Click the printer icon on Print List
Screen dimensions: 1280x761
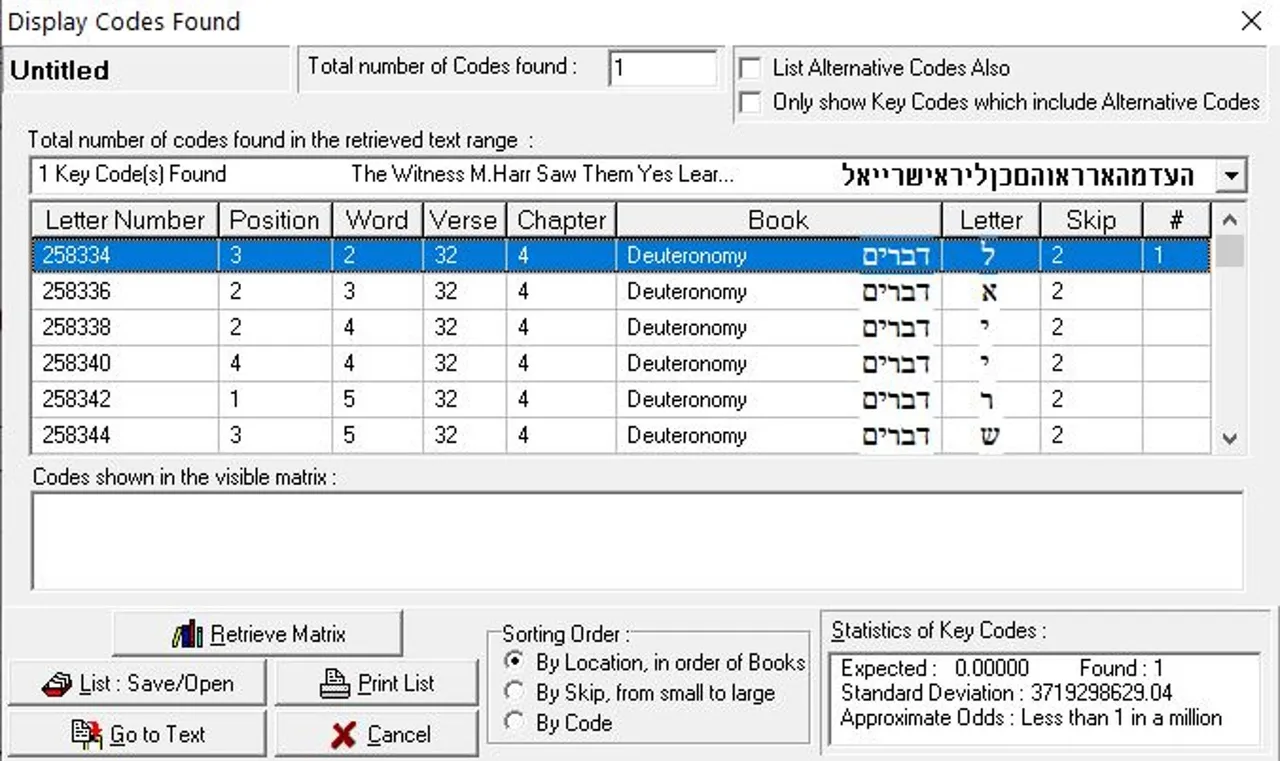pyautogui.click(x=335, y=684)
